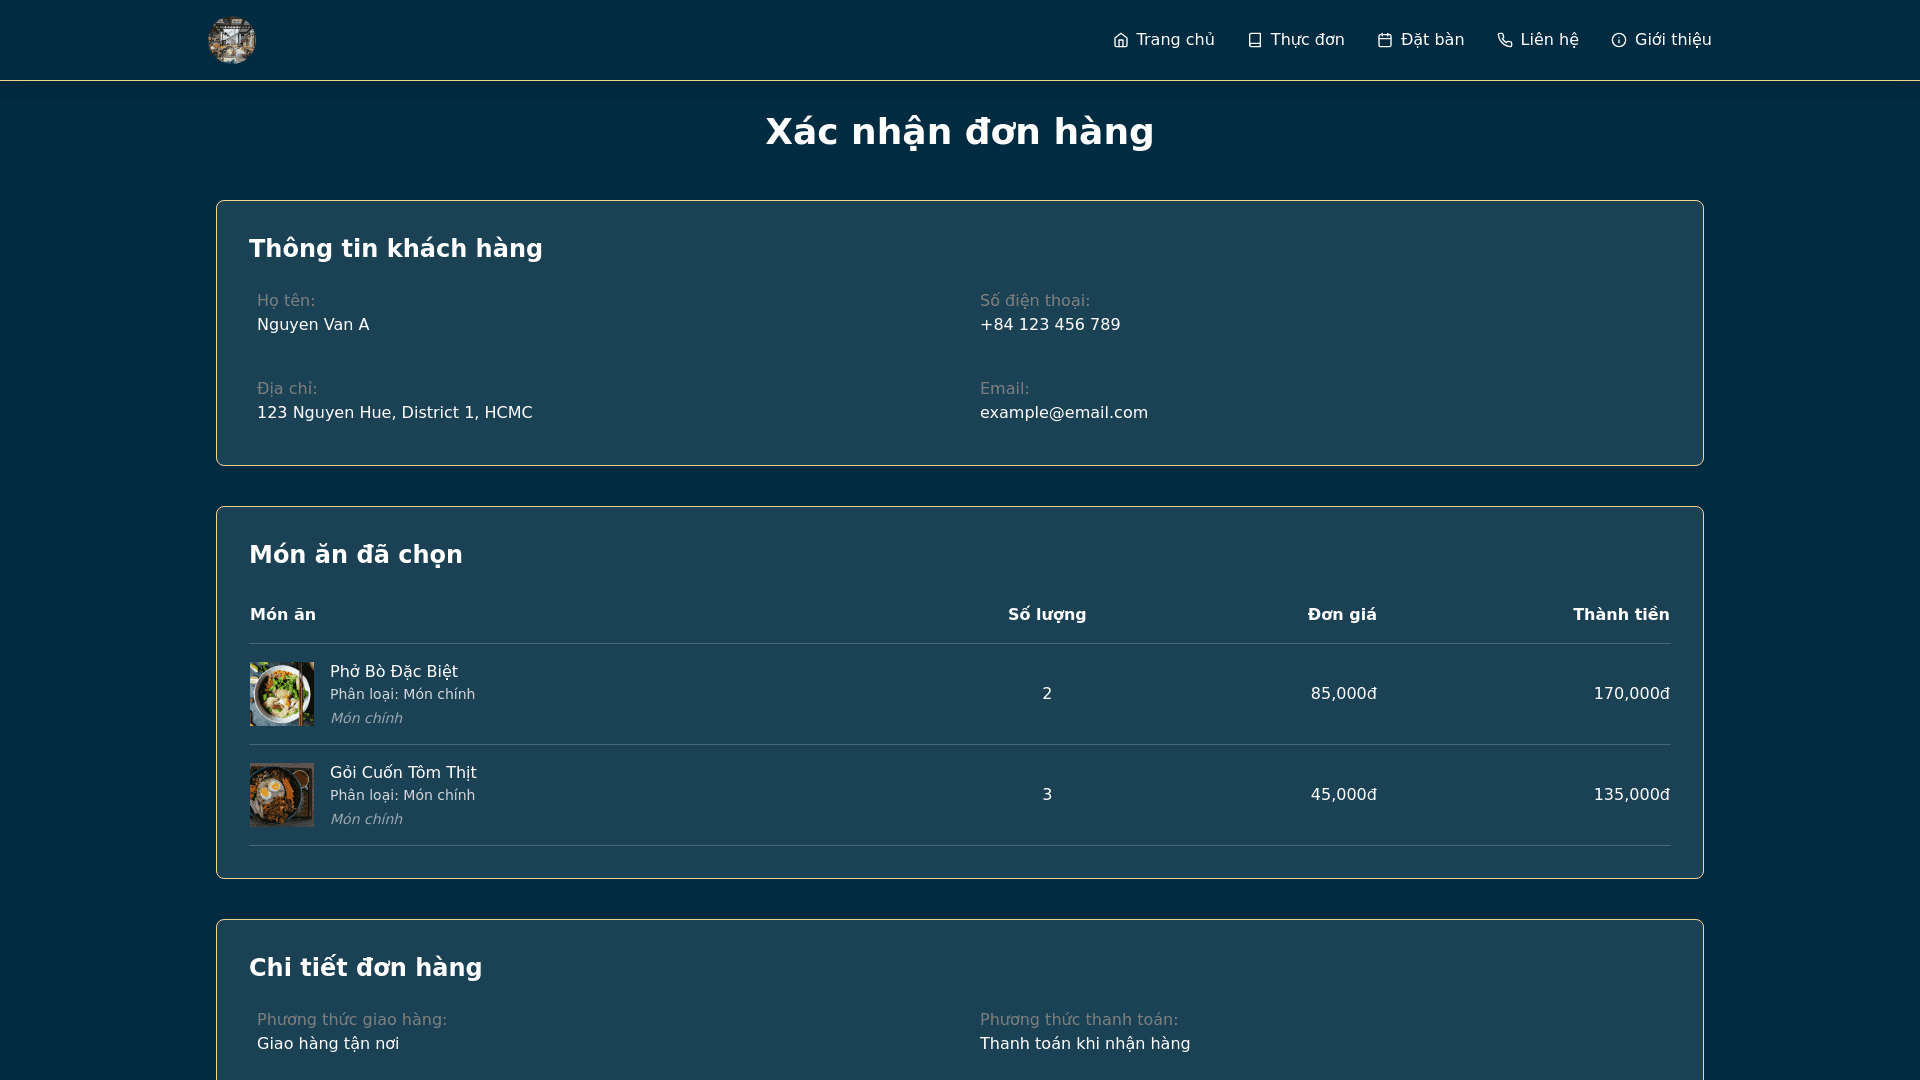1920x1080 pixels.
Task: Go to the Đặt bàn page
Action: pyautogui.click(x=1432, y=40)
